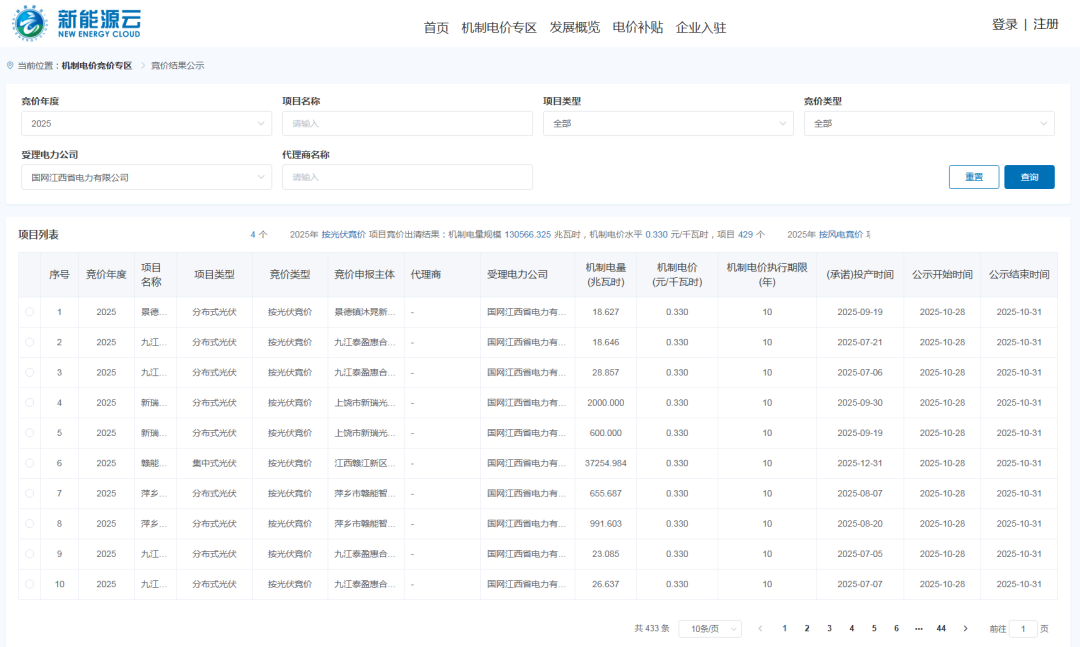Image resolution: width=1080 pixels, height=647 pixels.
Task: Select radio button for row 10
Action: point(29,584)
